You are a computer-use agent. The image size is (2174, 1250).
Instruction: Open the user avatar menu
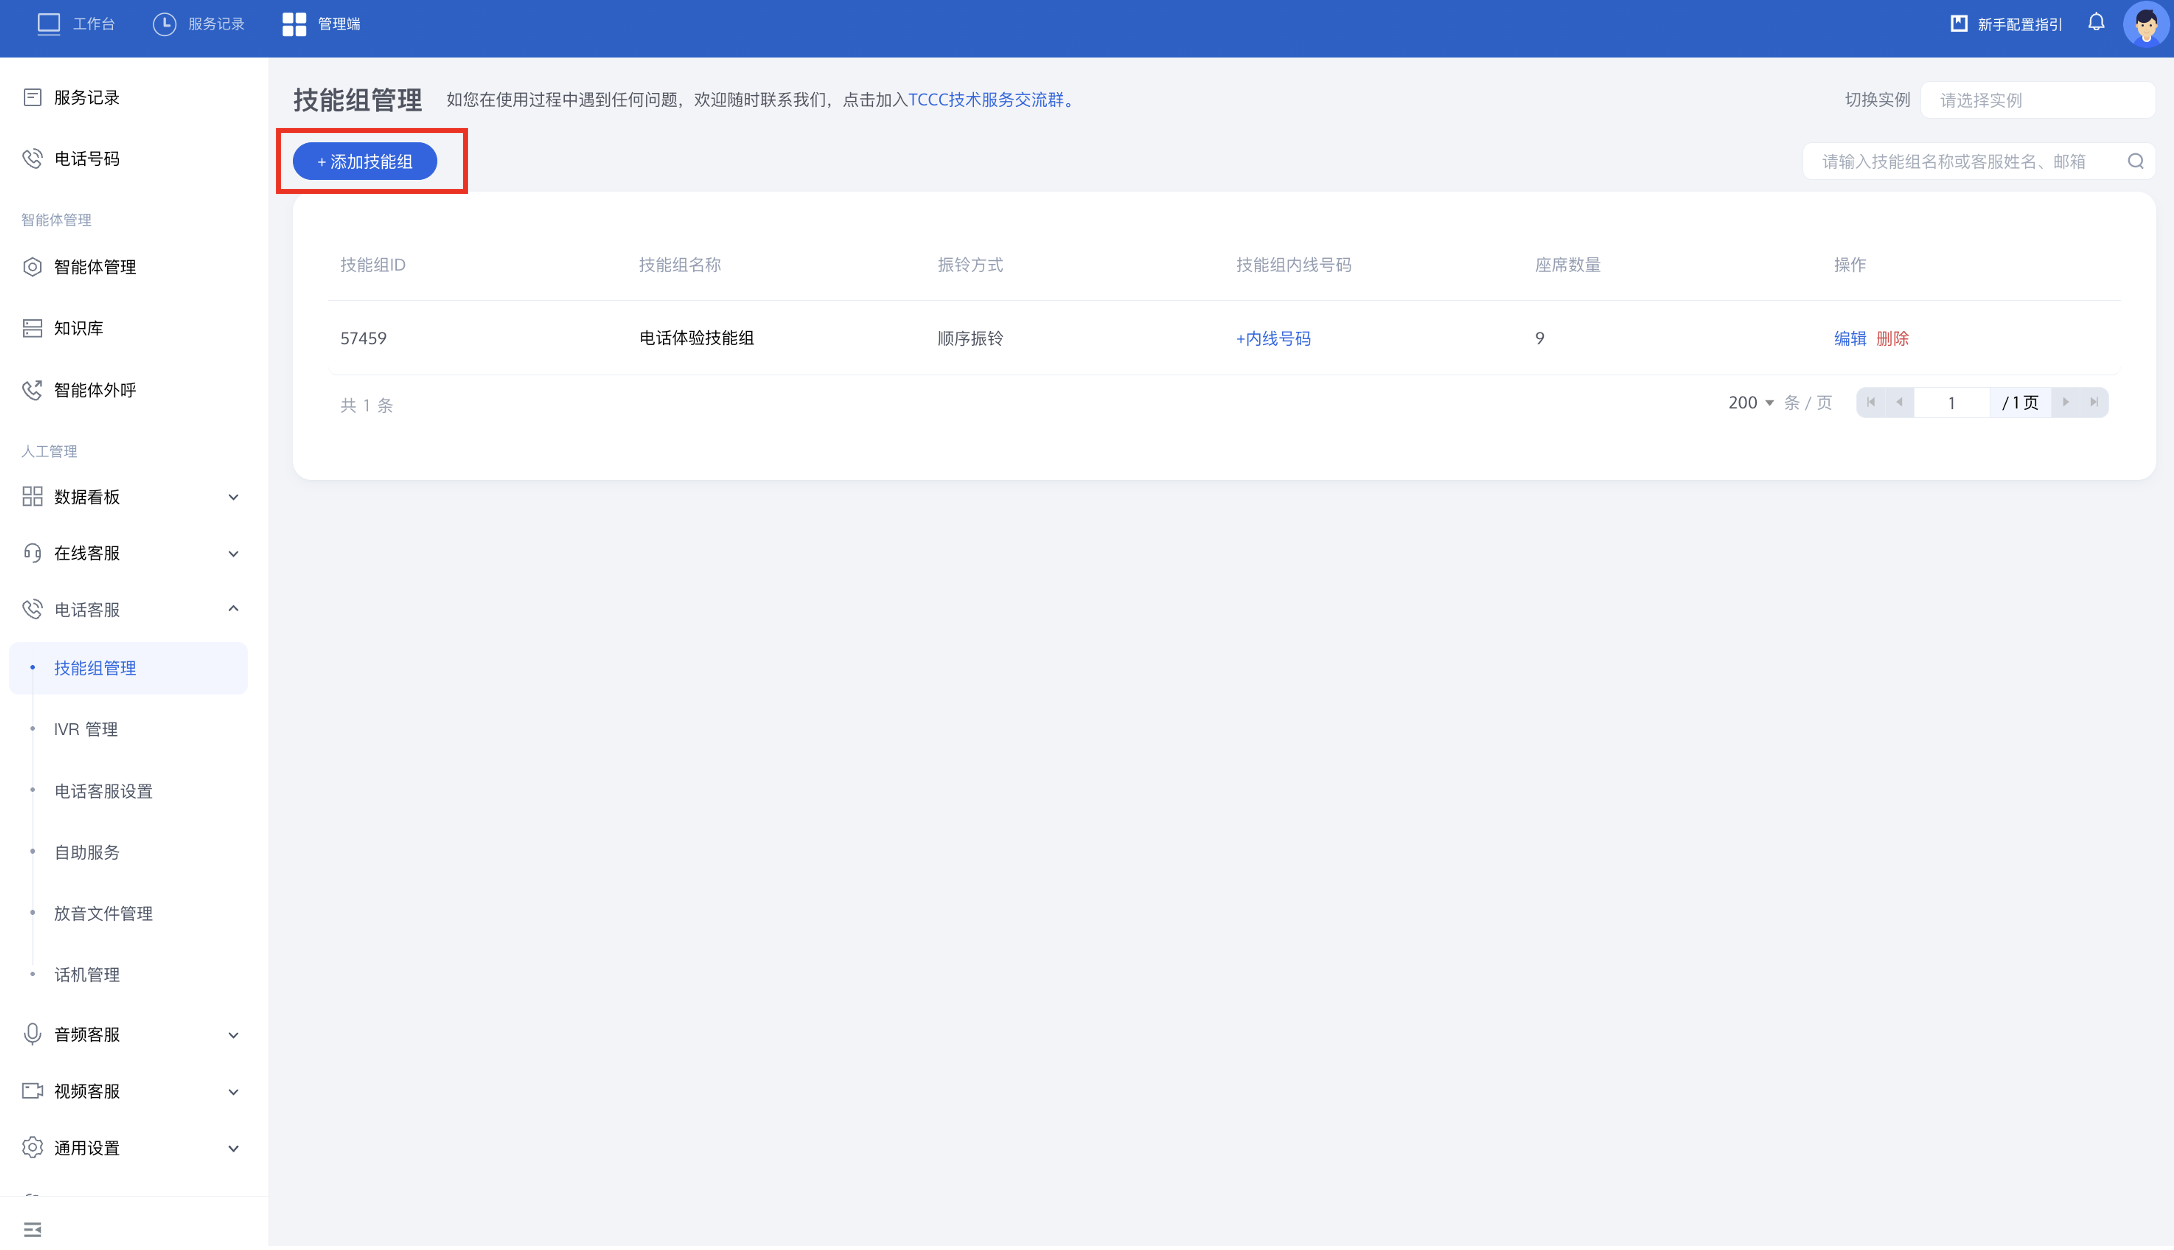[x=2145, y=24]
